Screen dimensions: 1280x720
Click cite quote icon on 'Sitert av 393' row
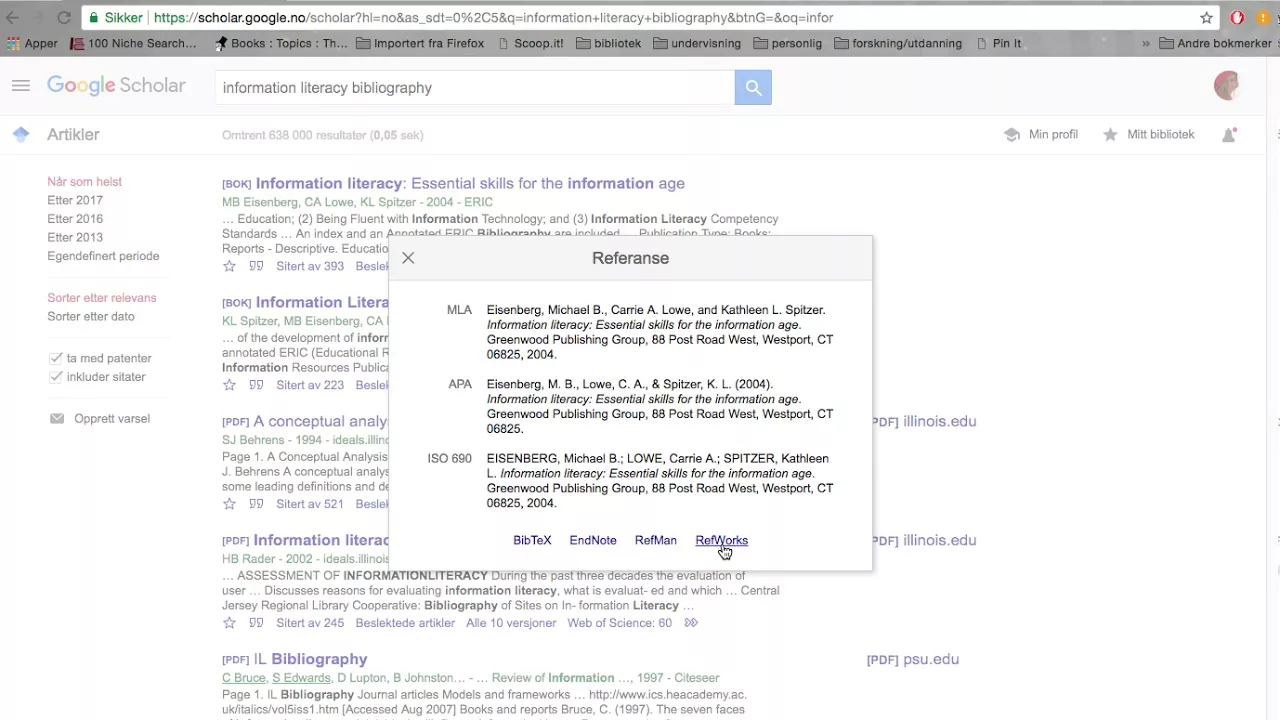pyautogui.click(x=256, y=266)
